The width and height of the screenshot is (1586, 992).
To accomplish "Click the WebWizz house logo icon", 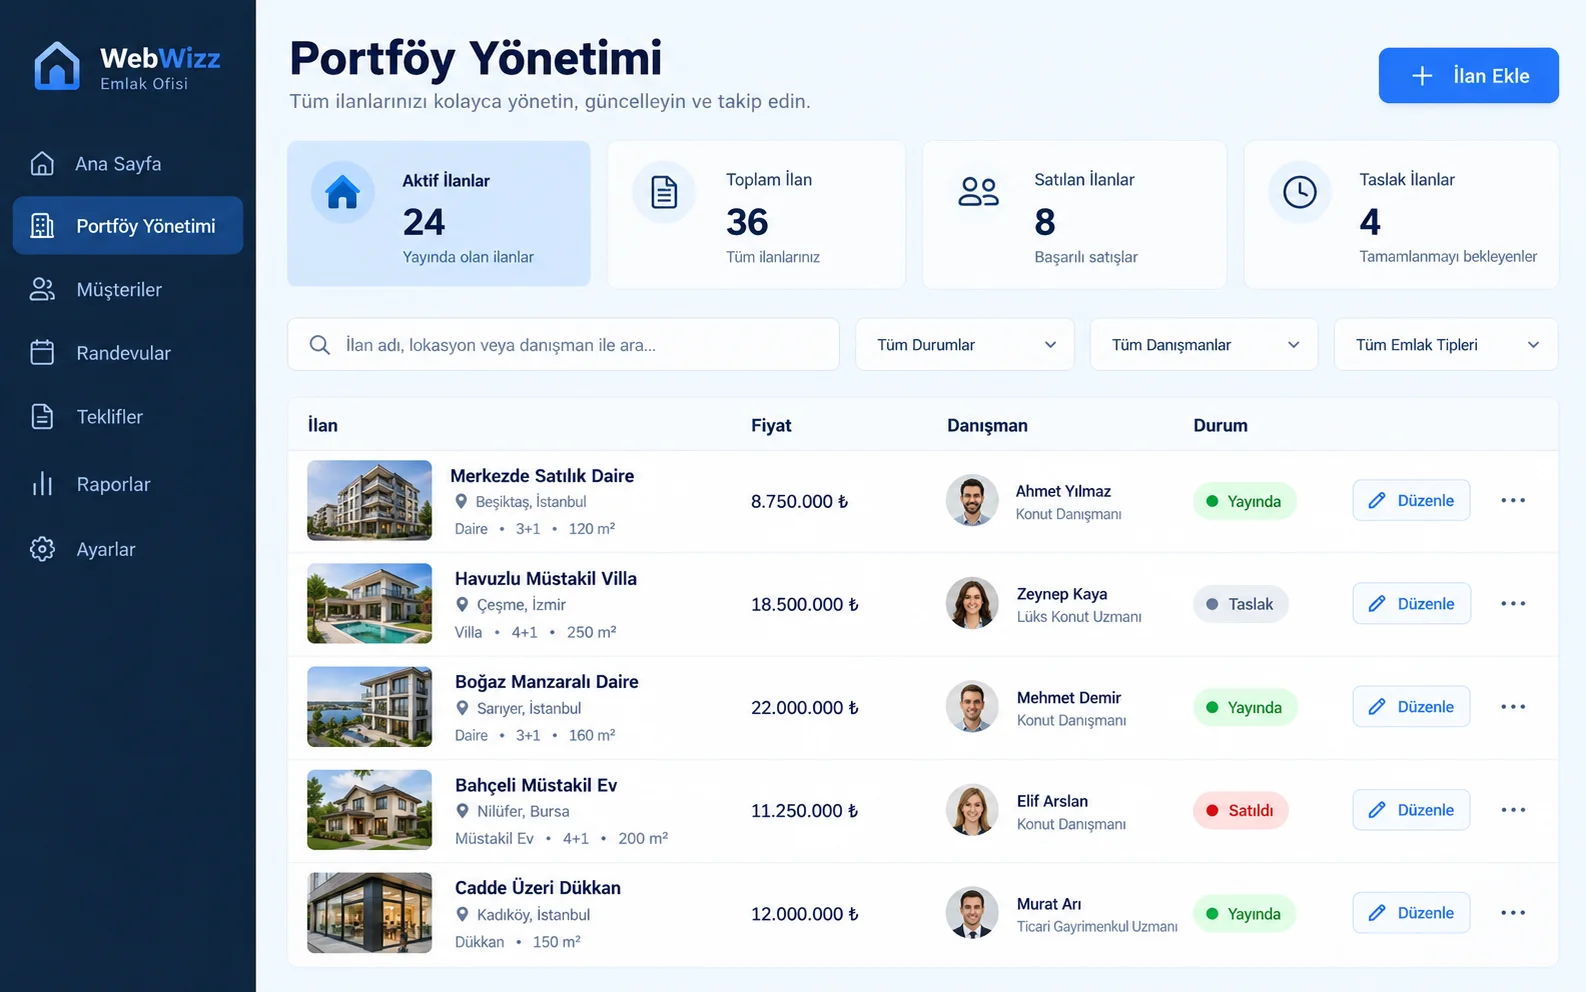I will [x=57, y=66].
